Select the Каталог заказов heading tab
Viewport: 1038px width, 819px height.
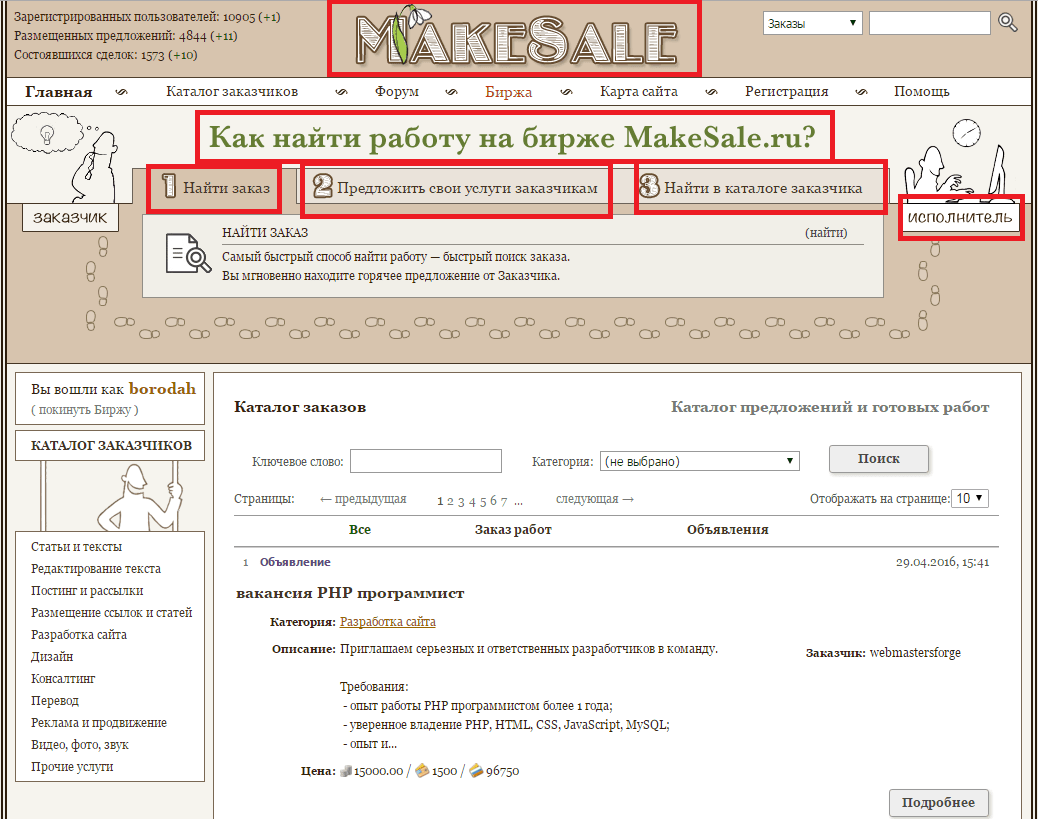click(x=300, y=407)
